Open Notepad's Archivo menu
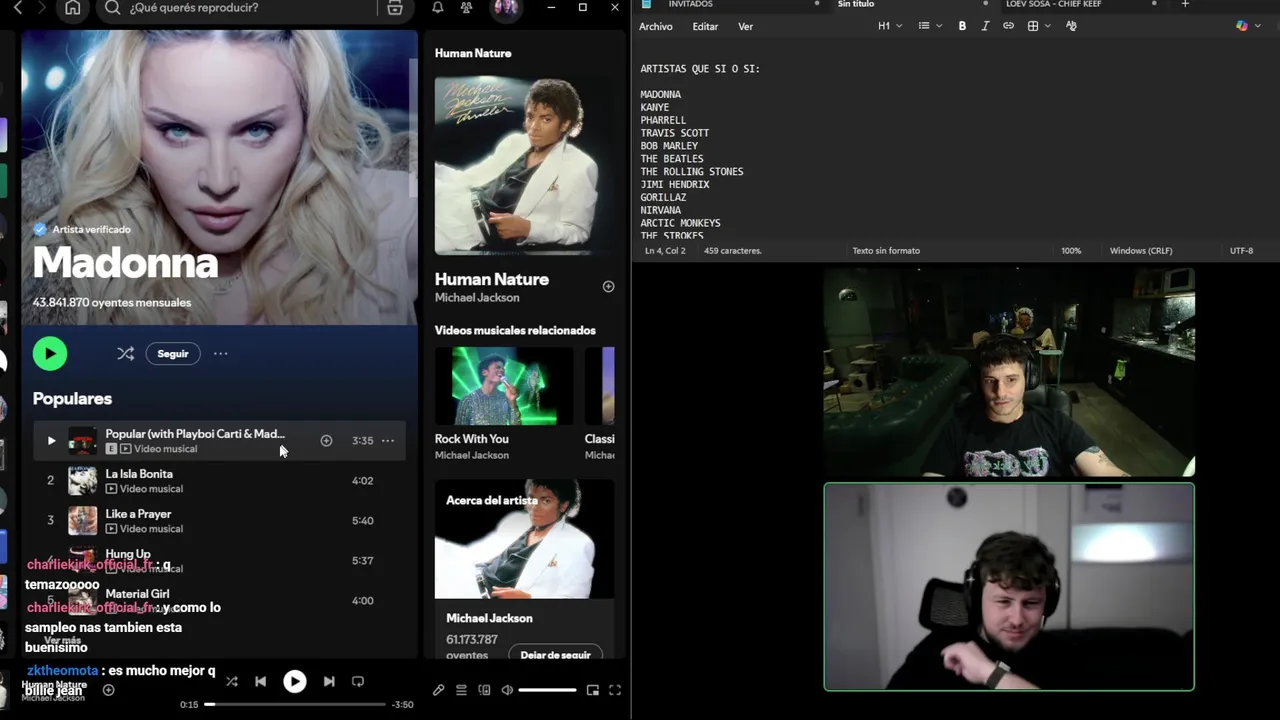 pyautogui.click(x=656, y=27)
